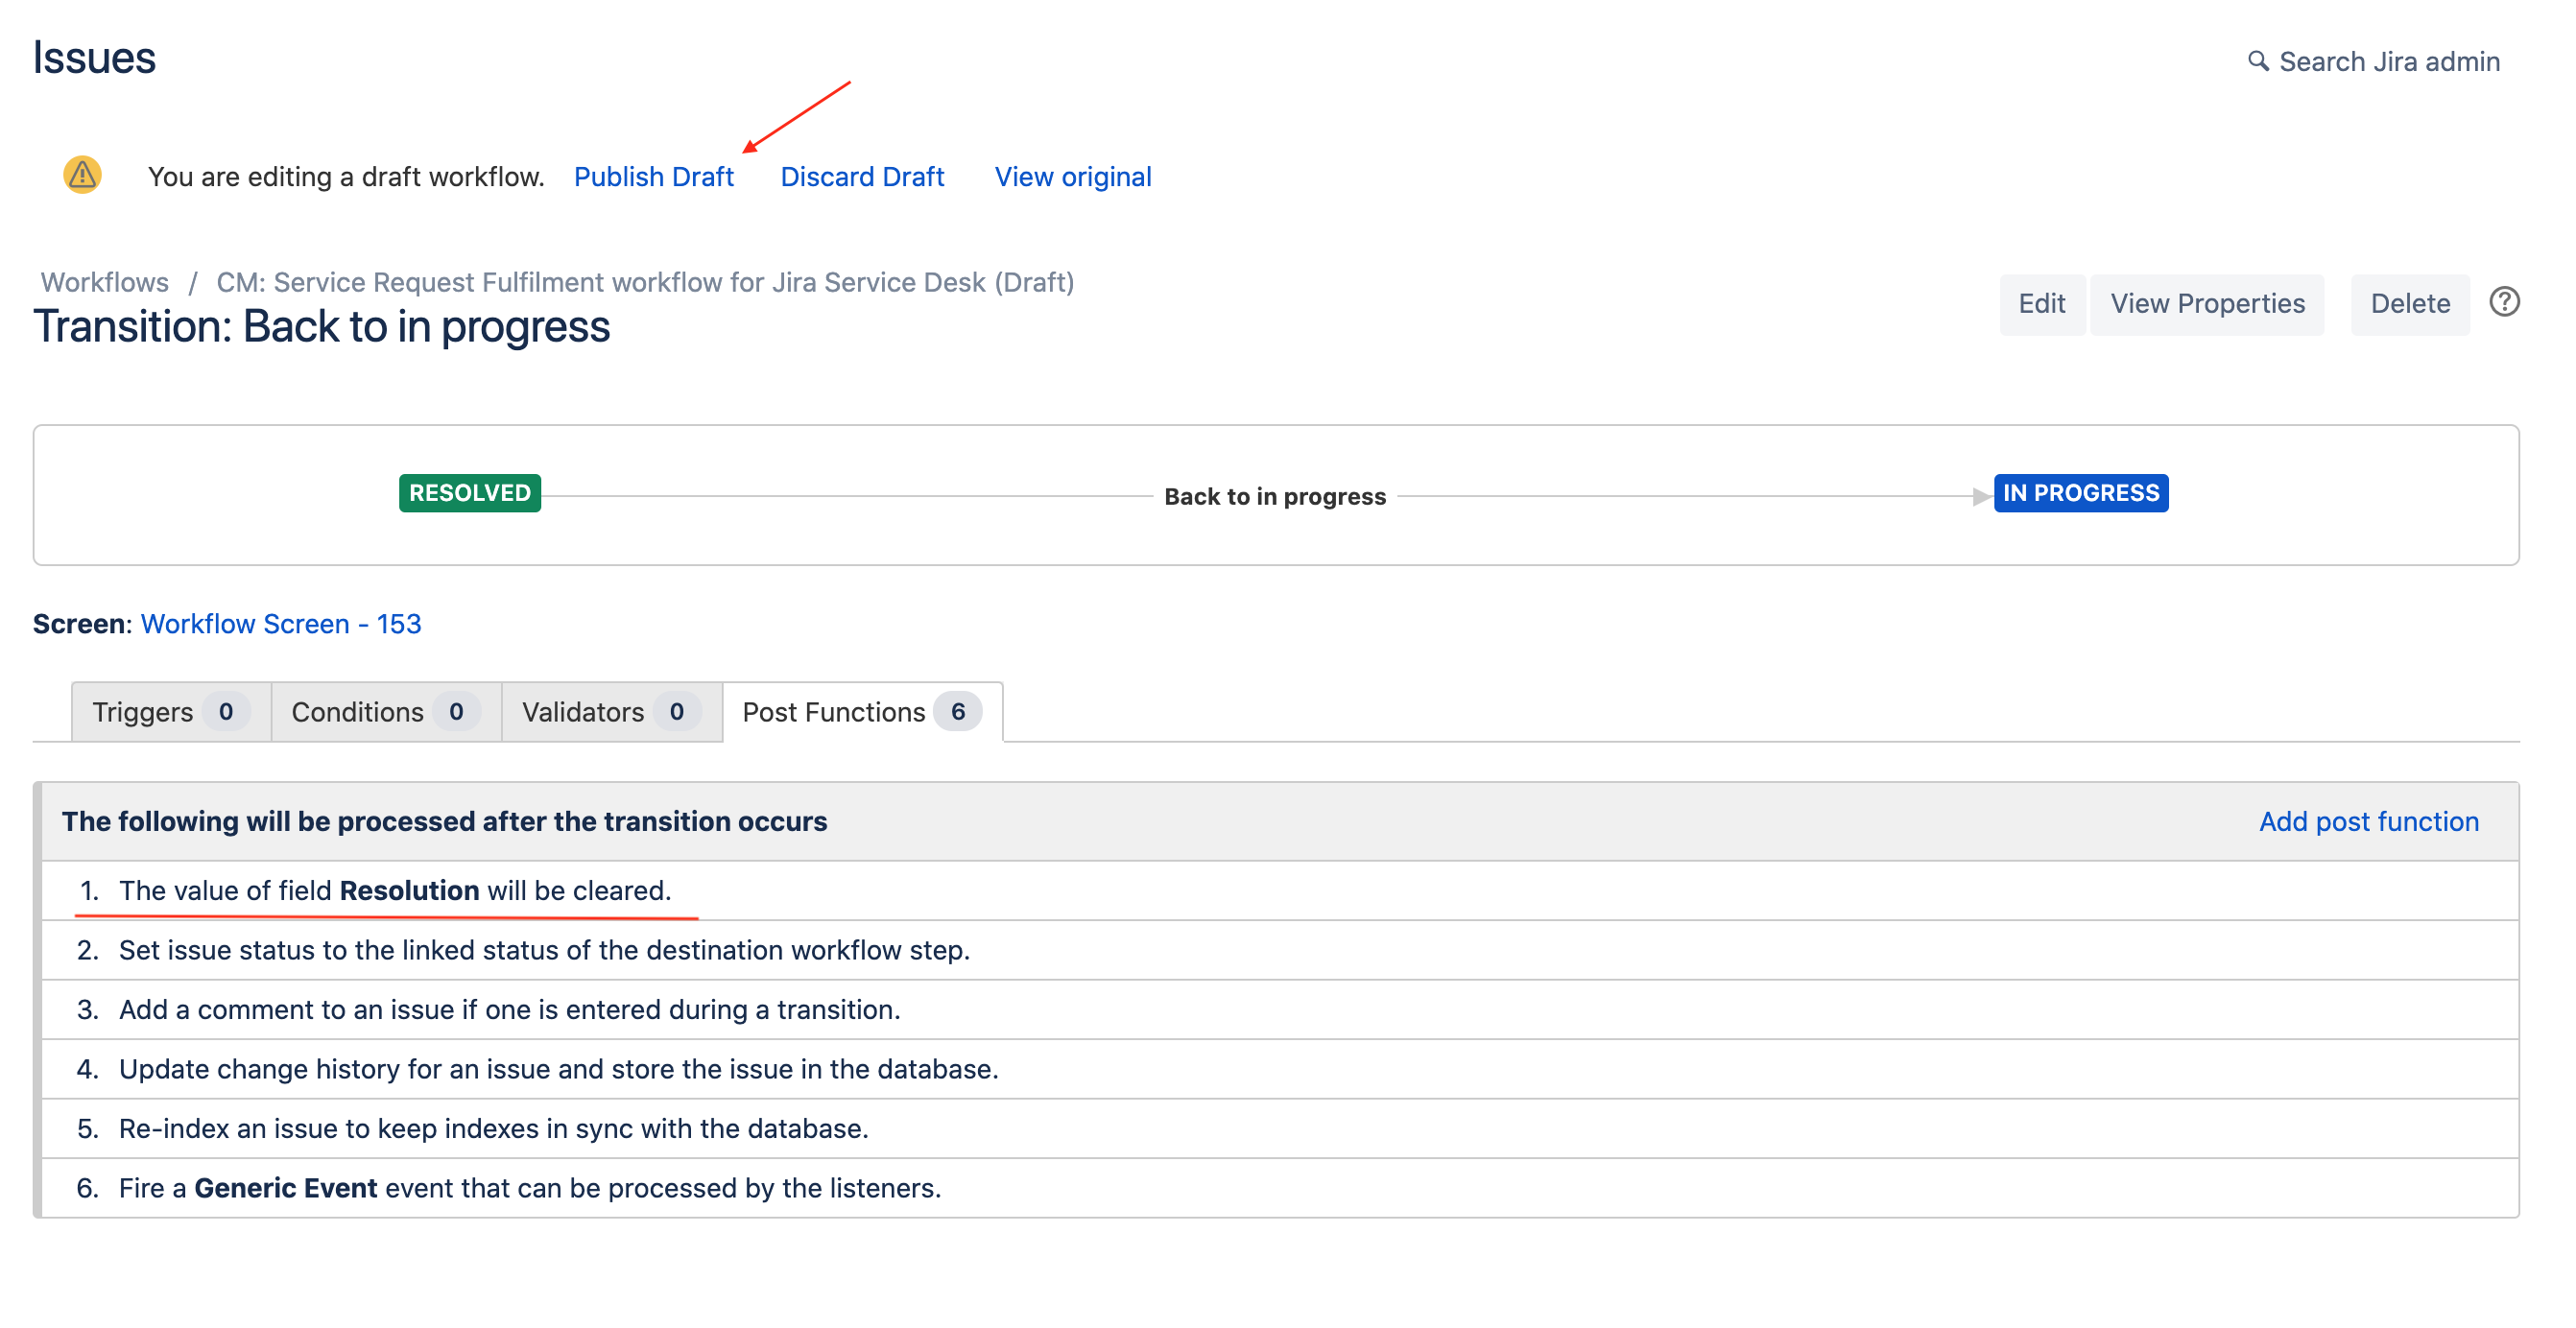Viewport: 2576px width, 1328px height.
Task: Click the IN PROGRESS status lozenge
Action: (x=2080, y=493)
